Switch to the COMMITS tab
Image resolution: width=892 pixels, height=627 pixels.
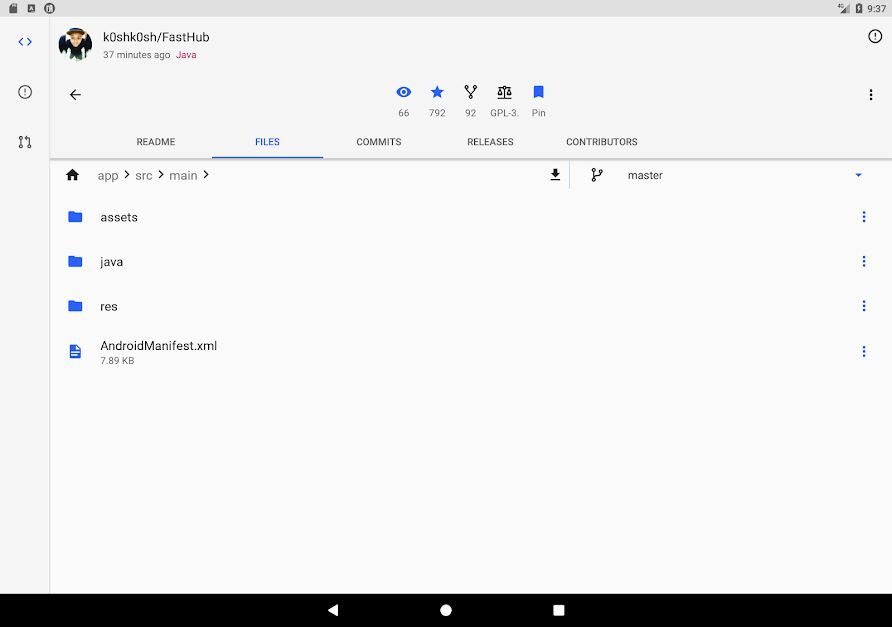click(379, 142)
